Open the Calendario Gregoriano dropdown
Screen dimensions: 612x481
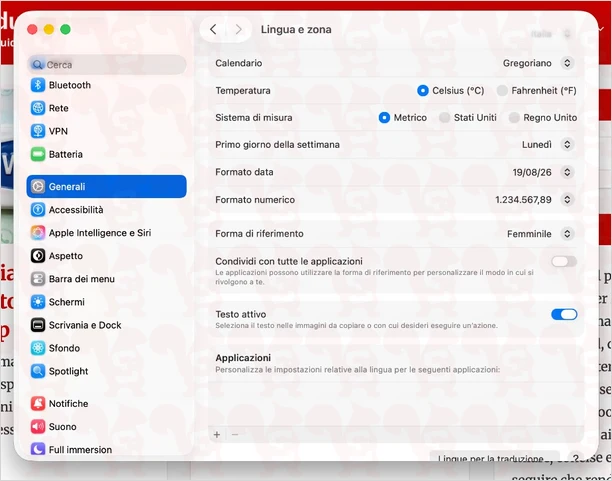[567, 63]
